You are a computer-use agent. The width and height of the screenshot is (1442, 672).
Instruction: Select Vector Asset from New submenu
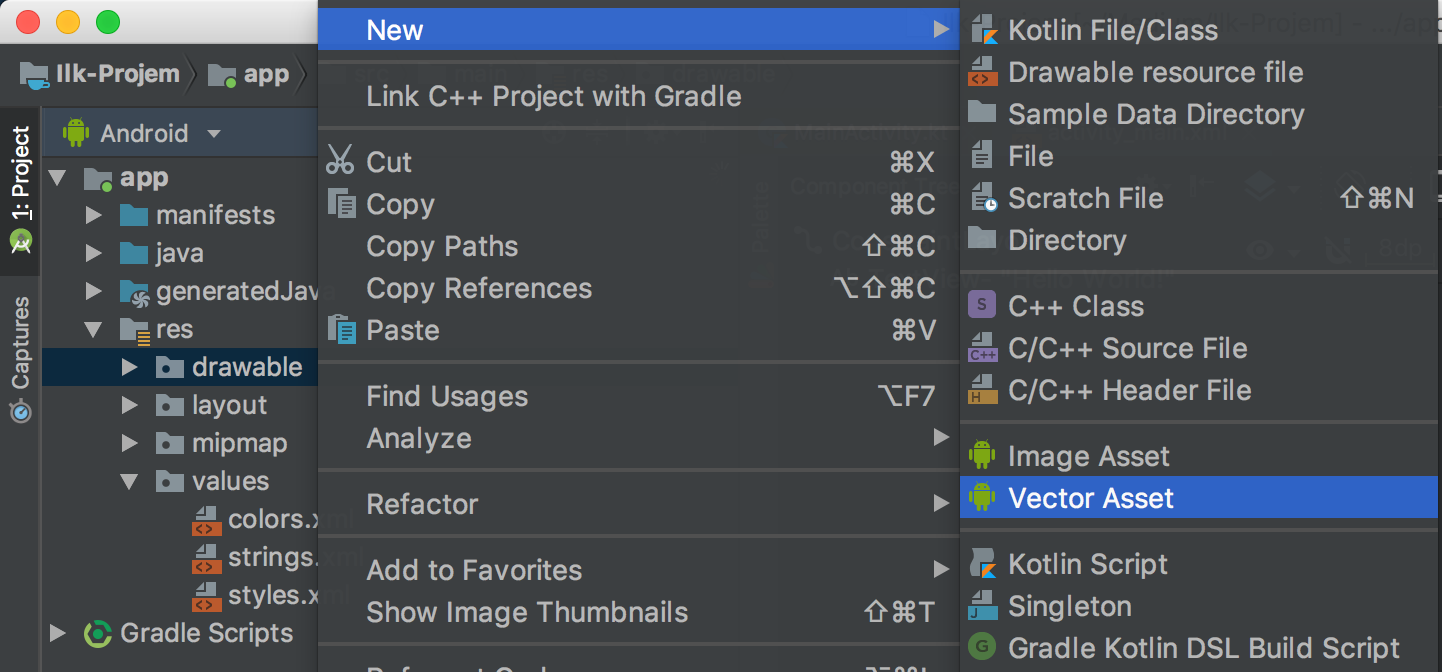click(x=1199, y=498)
